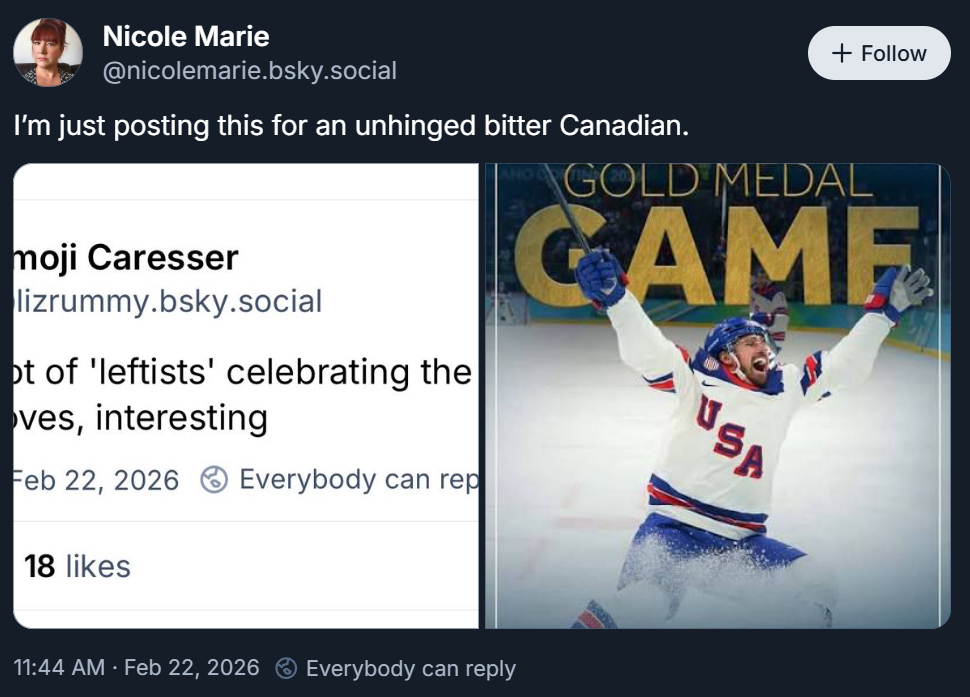Click the 11:44 AM Feb 22, 2026 timestamp

point(136,668)
